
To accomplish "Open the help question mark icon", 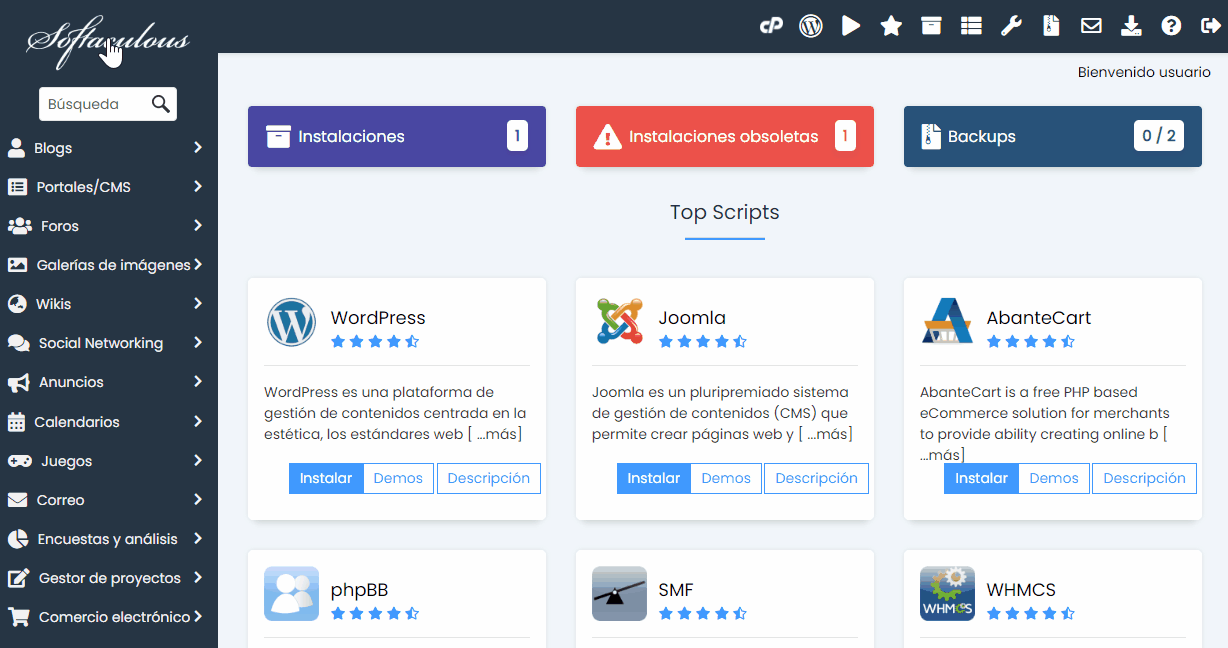I will click(1171, 26).
